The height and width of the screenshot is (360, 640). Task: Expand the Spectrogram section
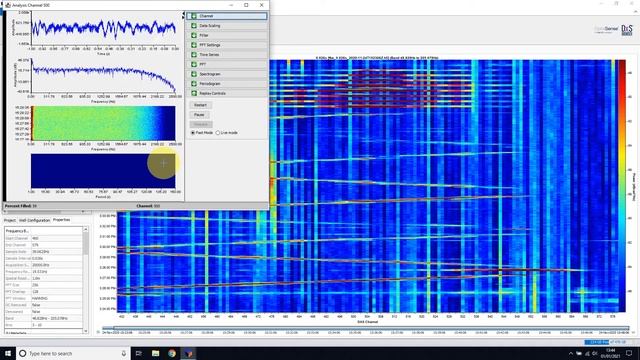click(227, 74)
